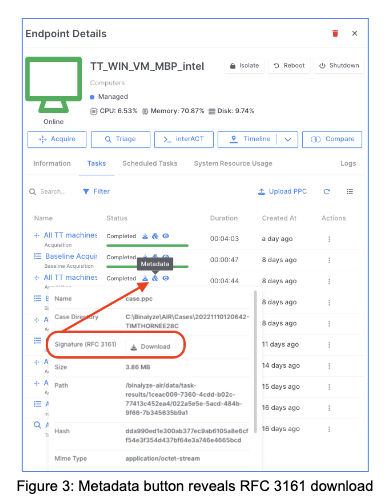
Task: Click the metadata popup scrollbar
Action: pos(255,362)
